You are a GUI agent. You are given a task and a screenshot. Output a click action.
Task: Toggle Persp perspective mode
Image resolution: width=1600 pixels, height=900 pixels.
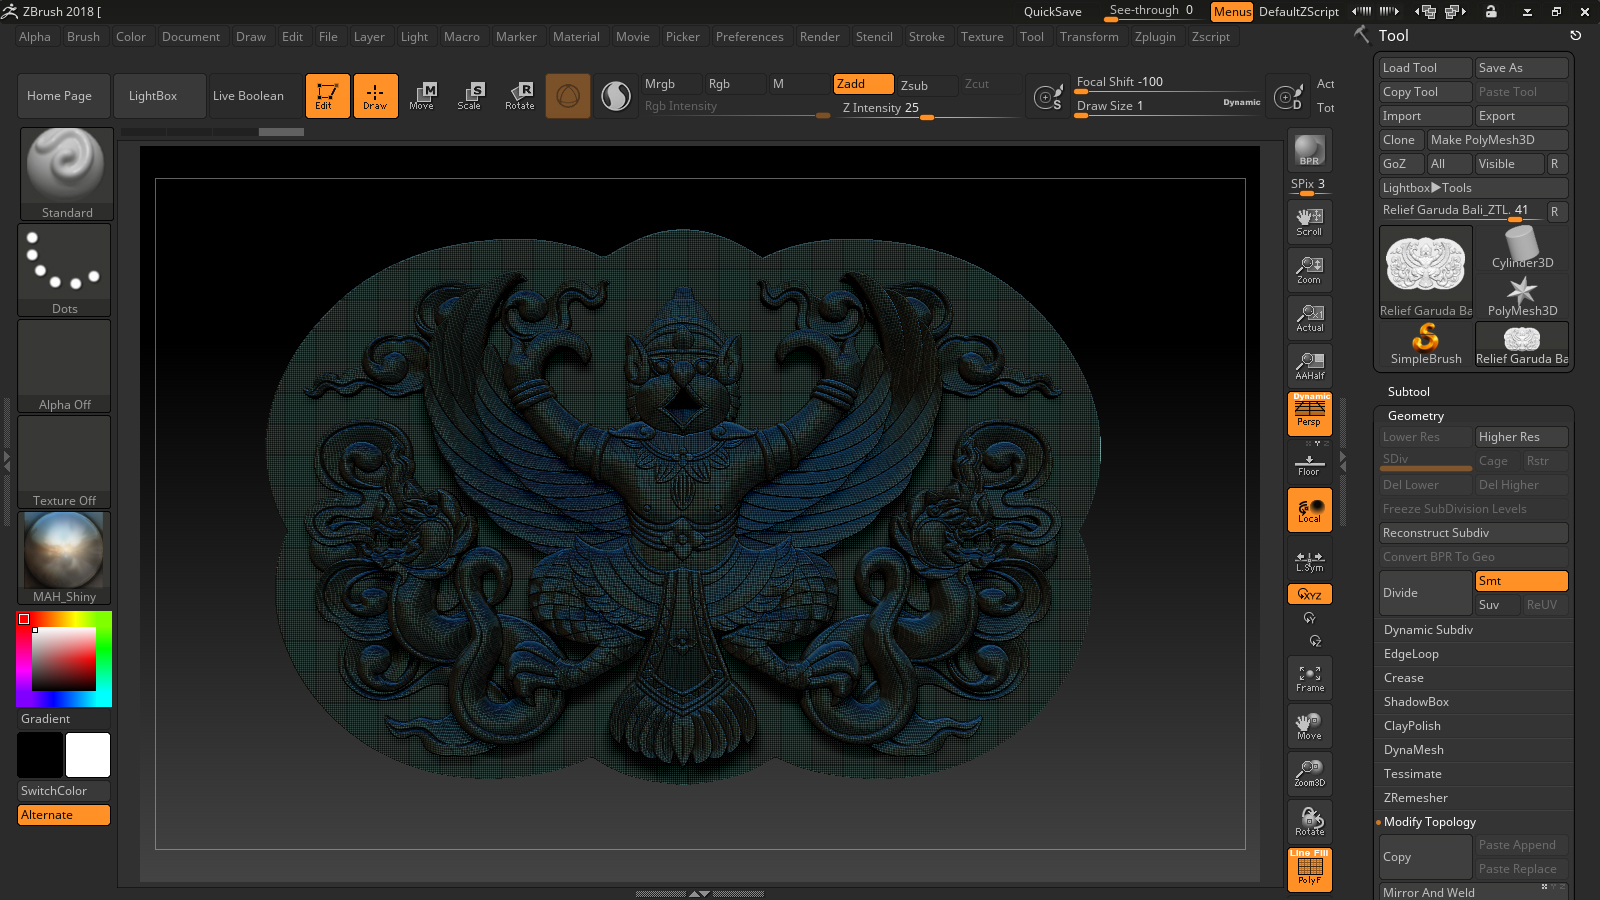[x=1309, y=413]
